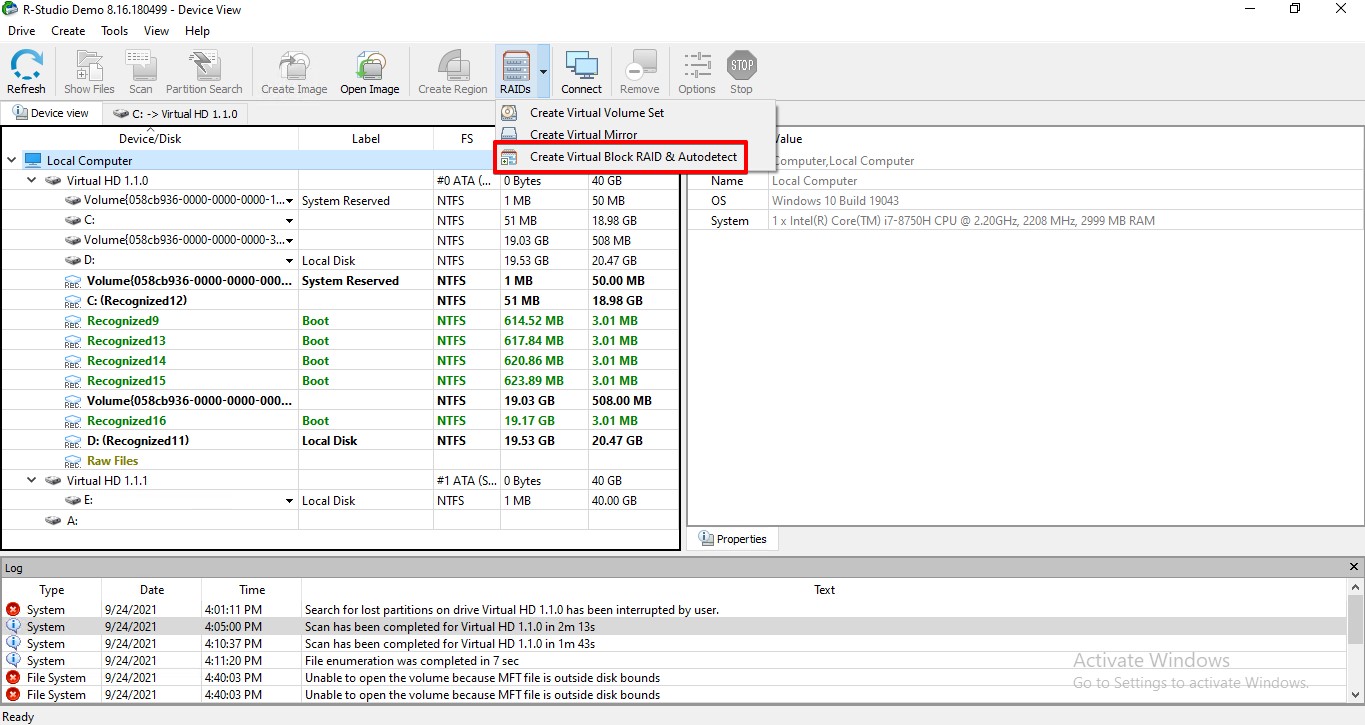
Task: Open the Partition Search tool
Action: [x=204, y=70]
